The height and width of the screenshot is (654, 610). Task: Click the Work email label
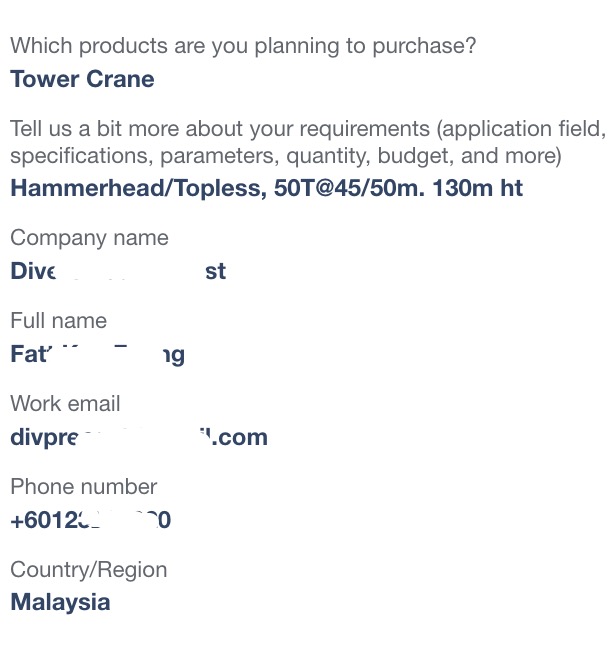click(x=65, y=404)
